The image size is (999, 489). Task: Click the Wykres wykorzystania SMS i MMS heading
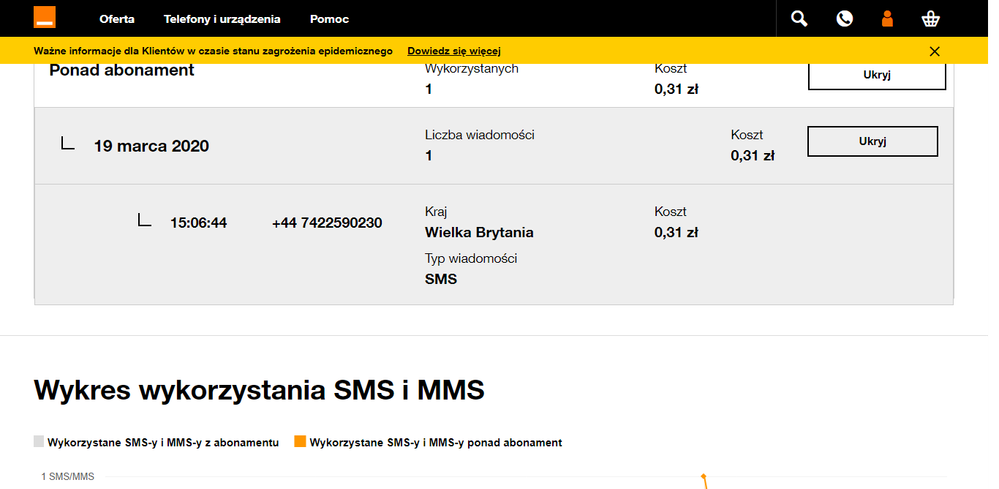(x=259, y=390)
